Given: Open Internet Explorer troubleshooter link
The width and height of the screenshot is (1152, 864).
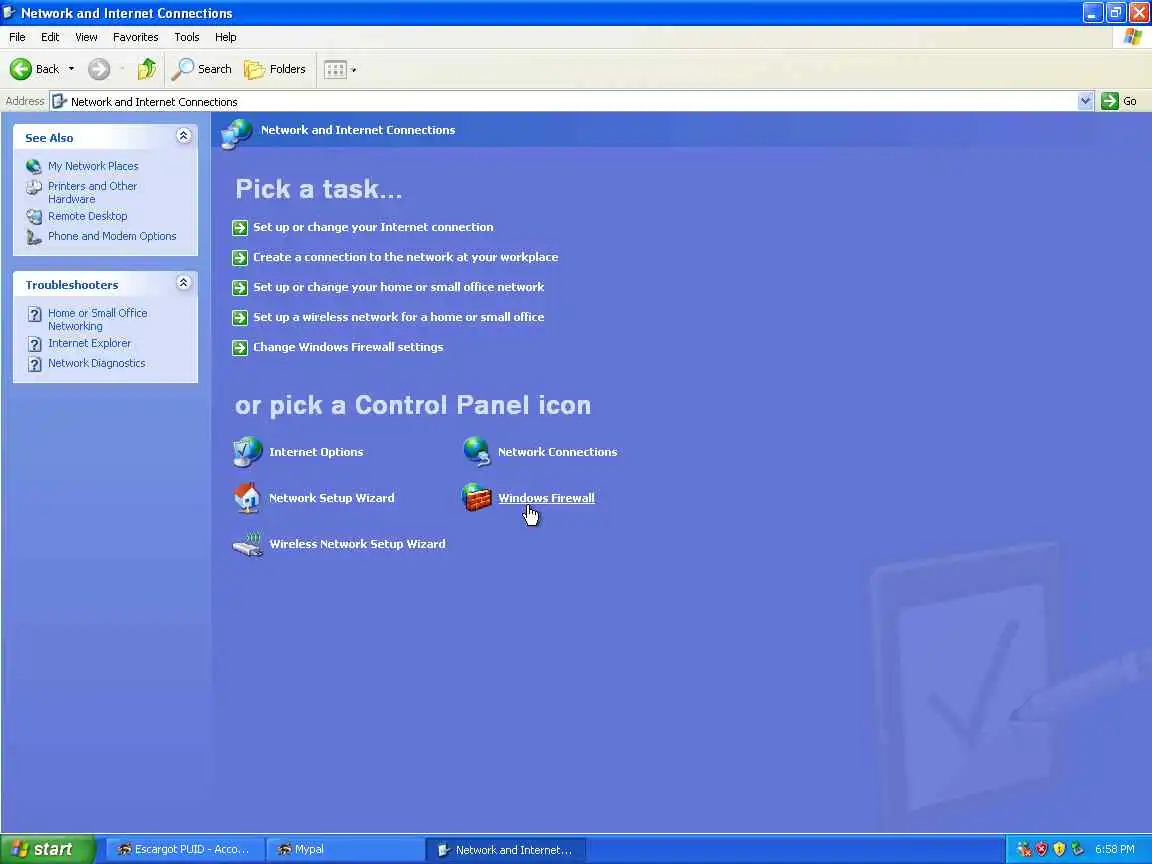Looking at the screenshot, I should (x=90, y=343).
